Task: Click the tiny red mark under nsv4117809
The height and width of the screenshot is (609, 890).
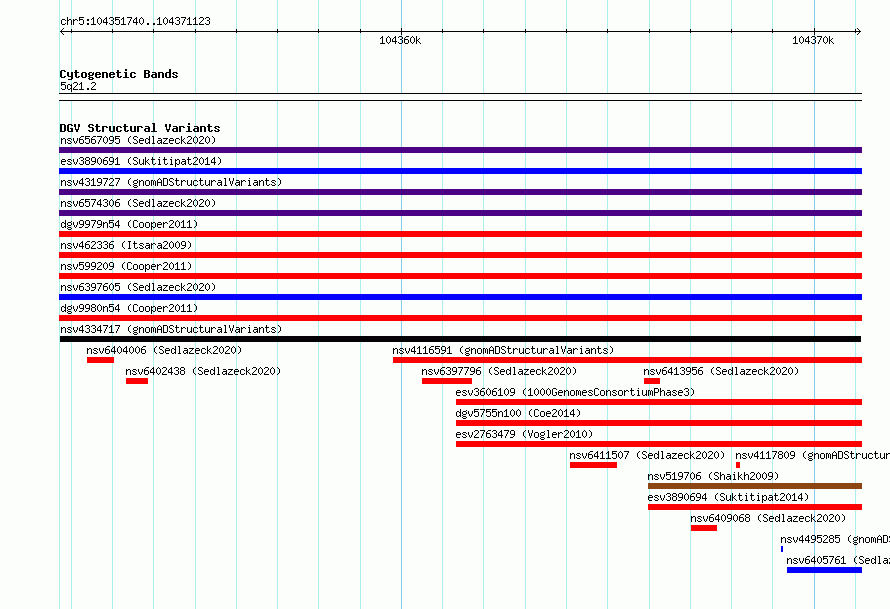Action: pos(738,465)
